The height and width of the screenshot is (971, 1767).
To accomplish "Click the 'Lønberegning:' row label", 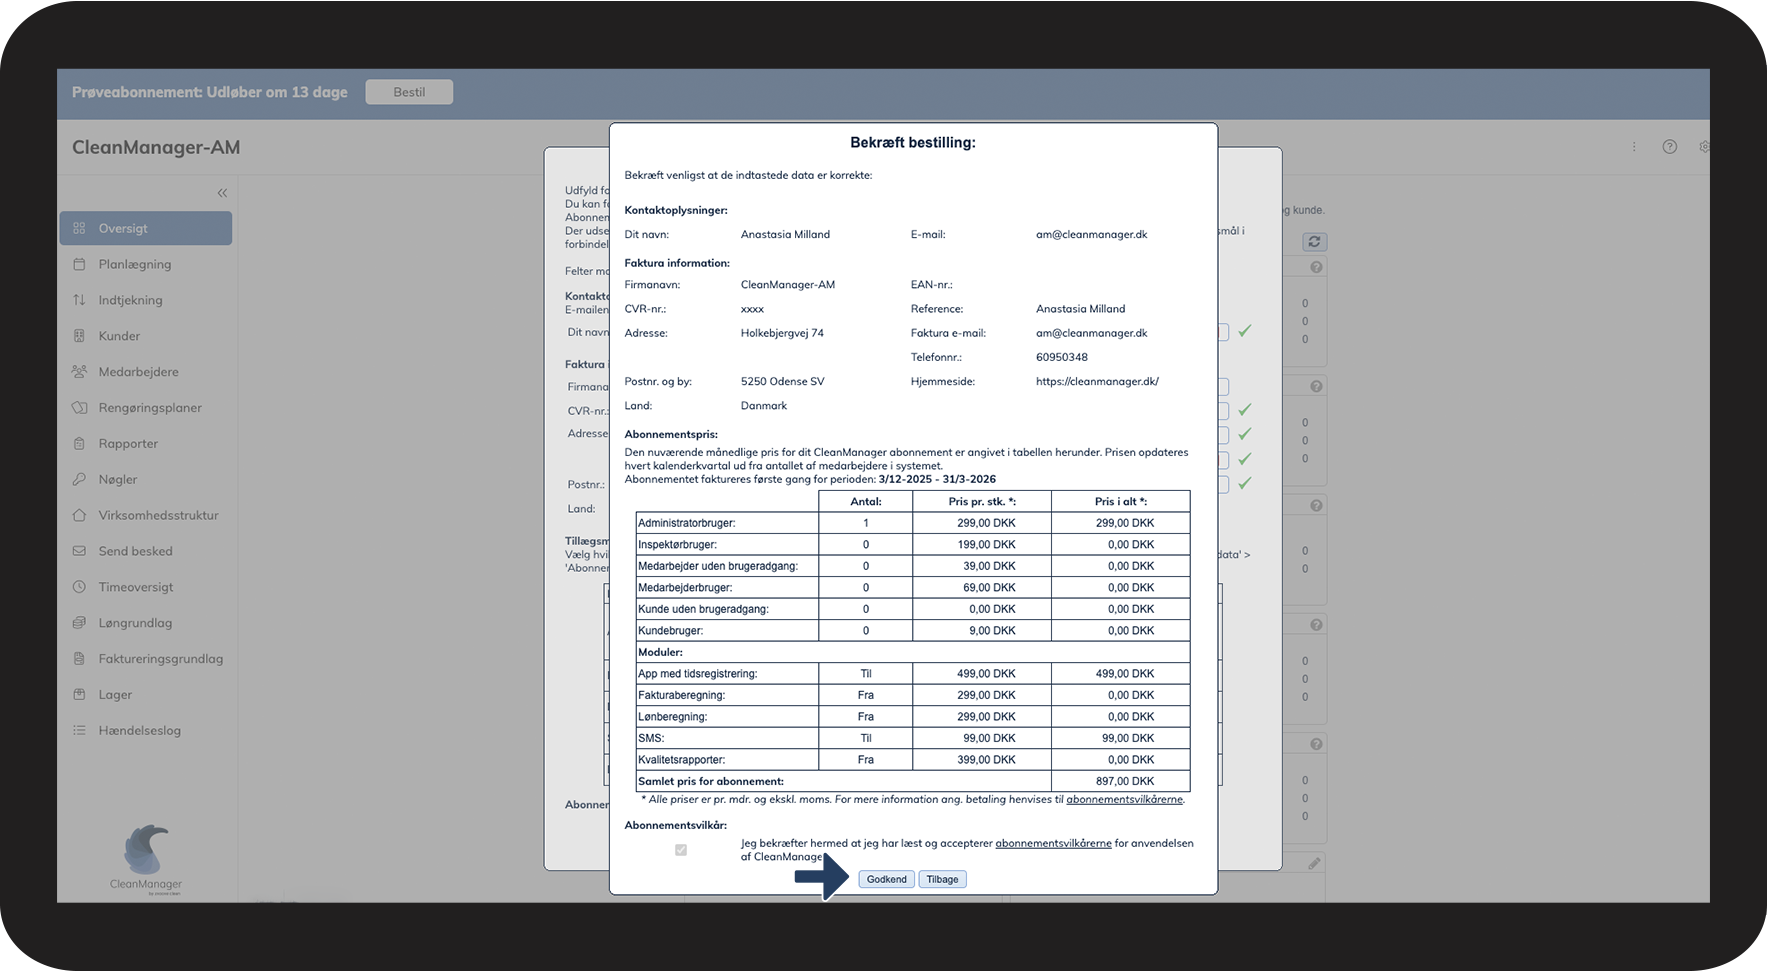I will click(x=673, y=717).
